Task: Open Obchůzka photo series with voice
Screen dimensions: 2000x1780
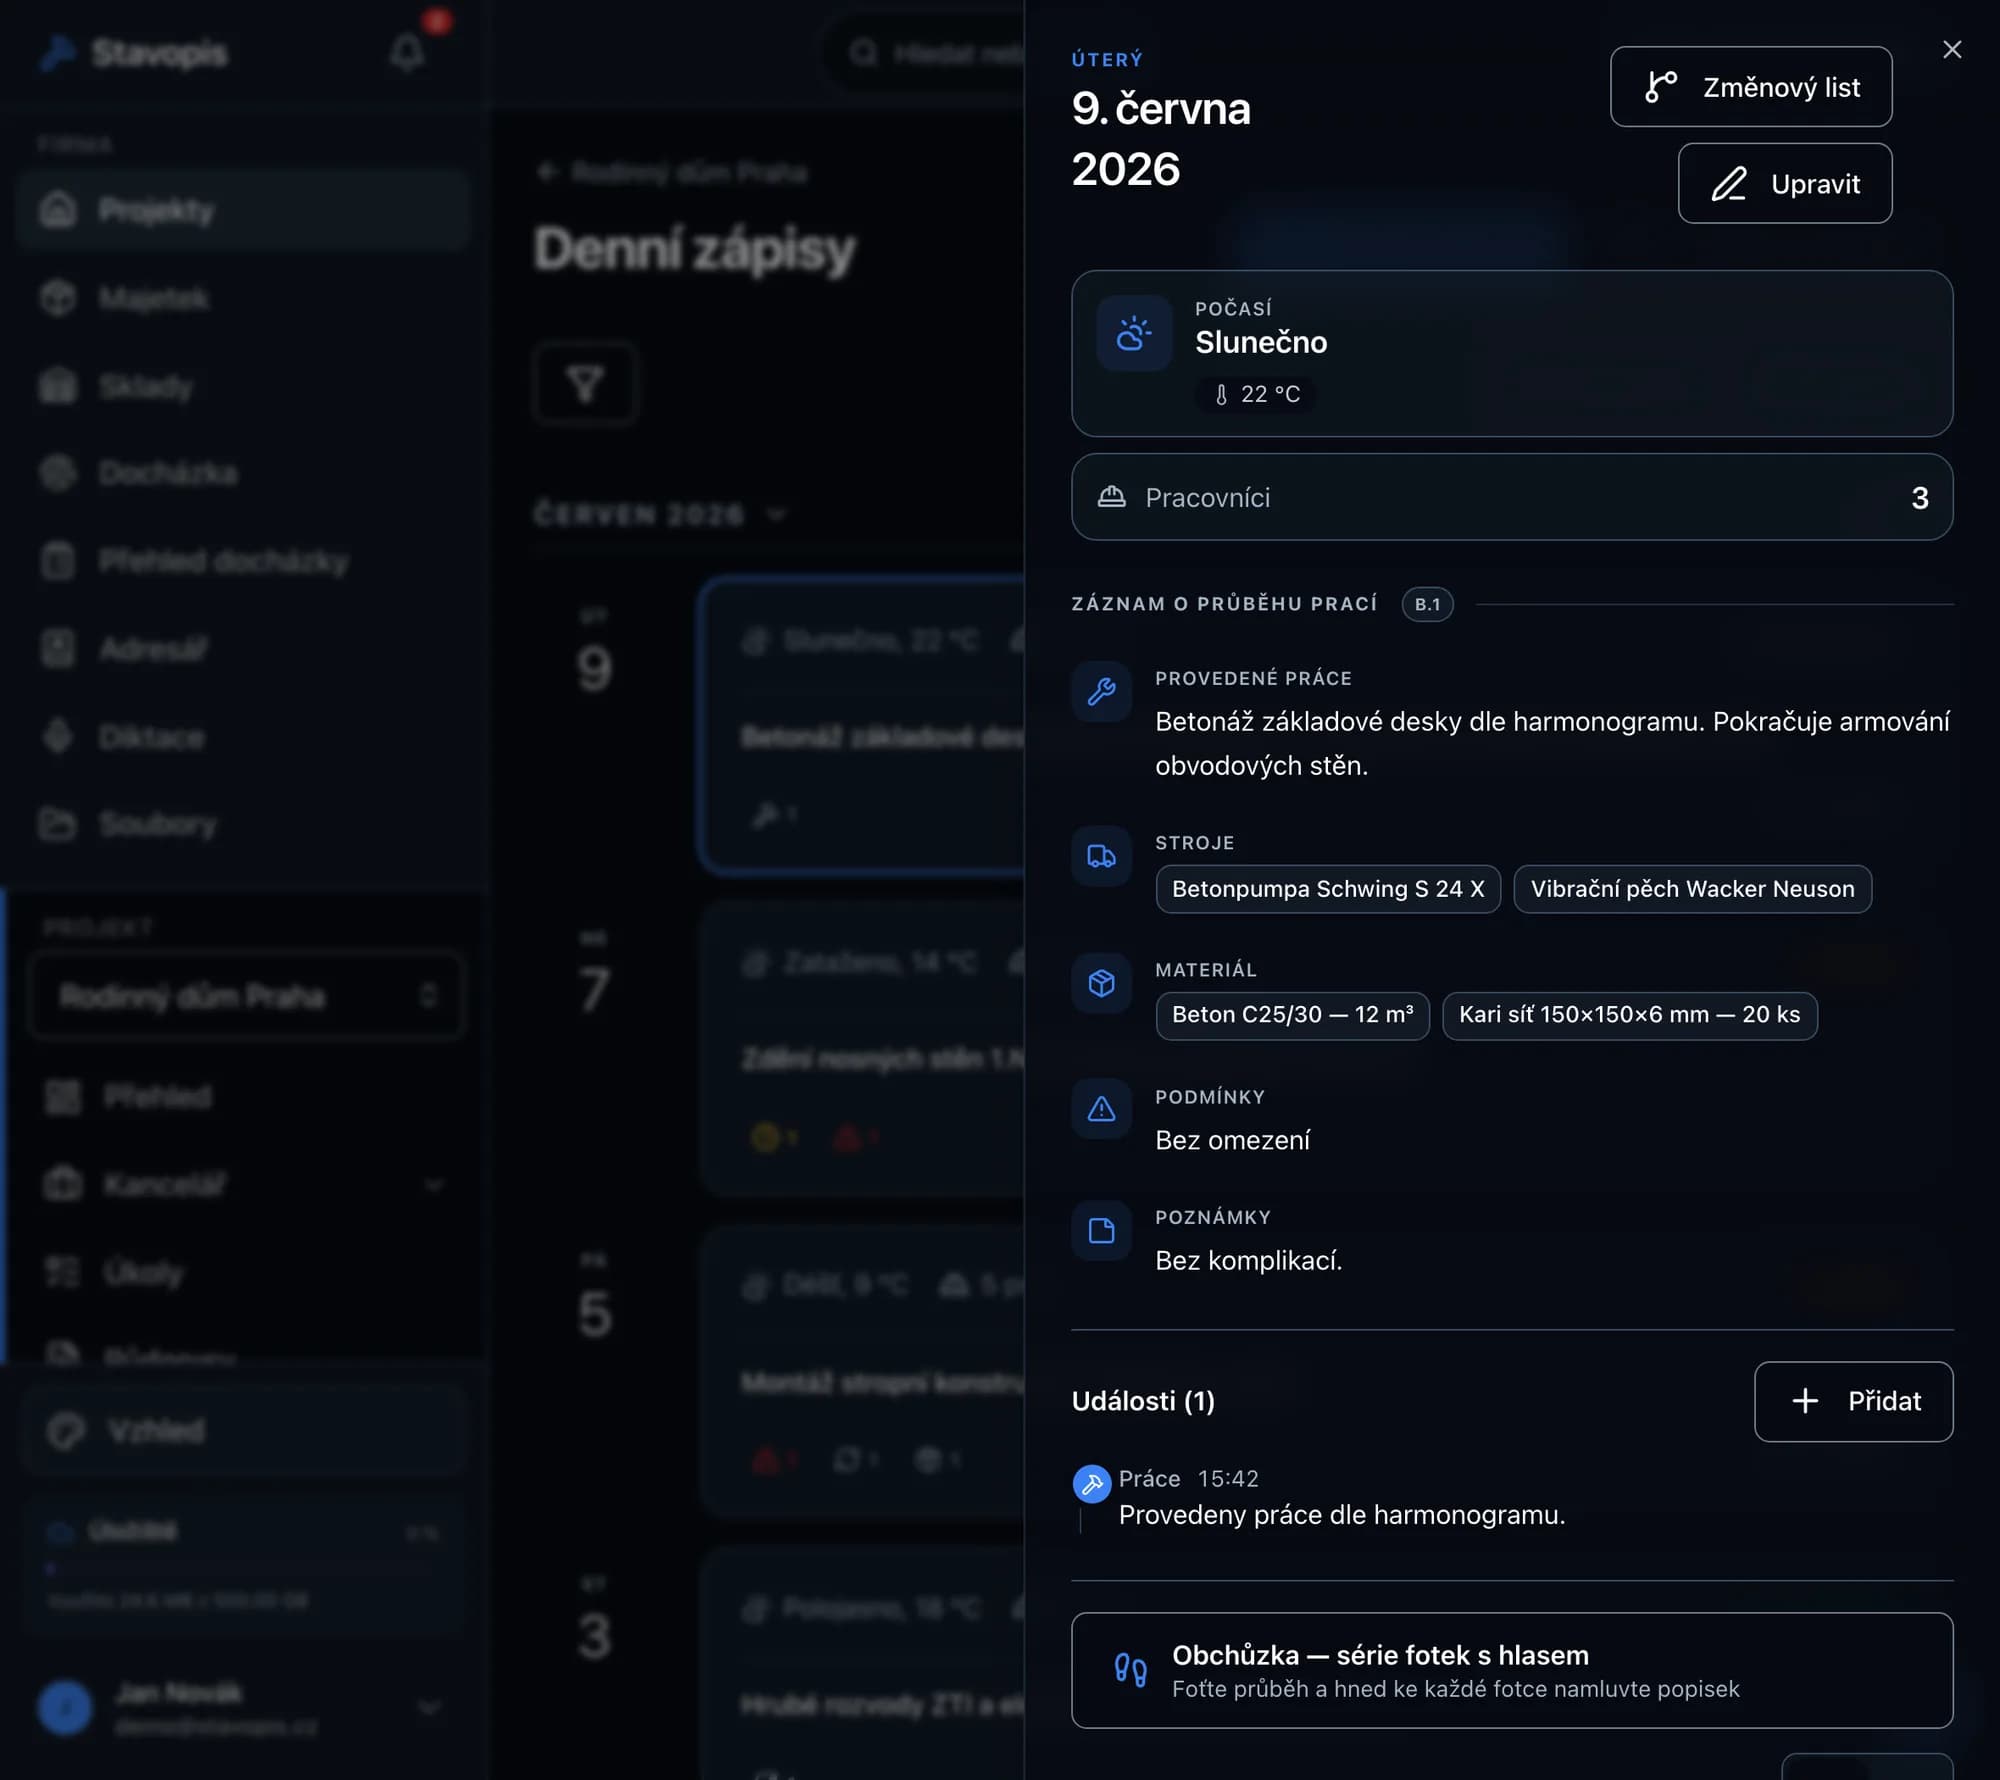Action: click(x=1511, y=1670)
